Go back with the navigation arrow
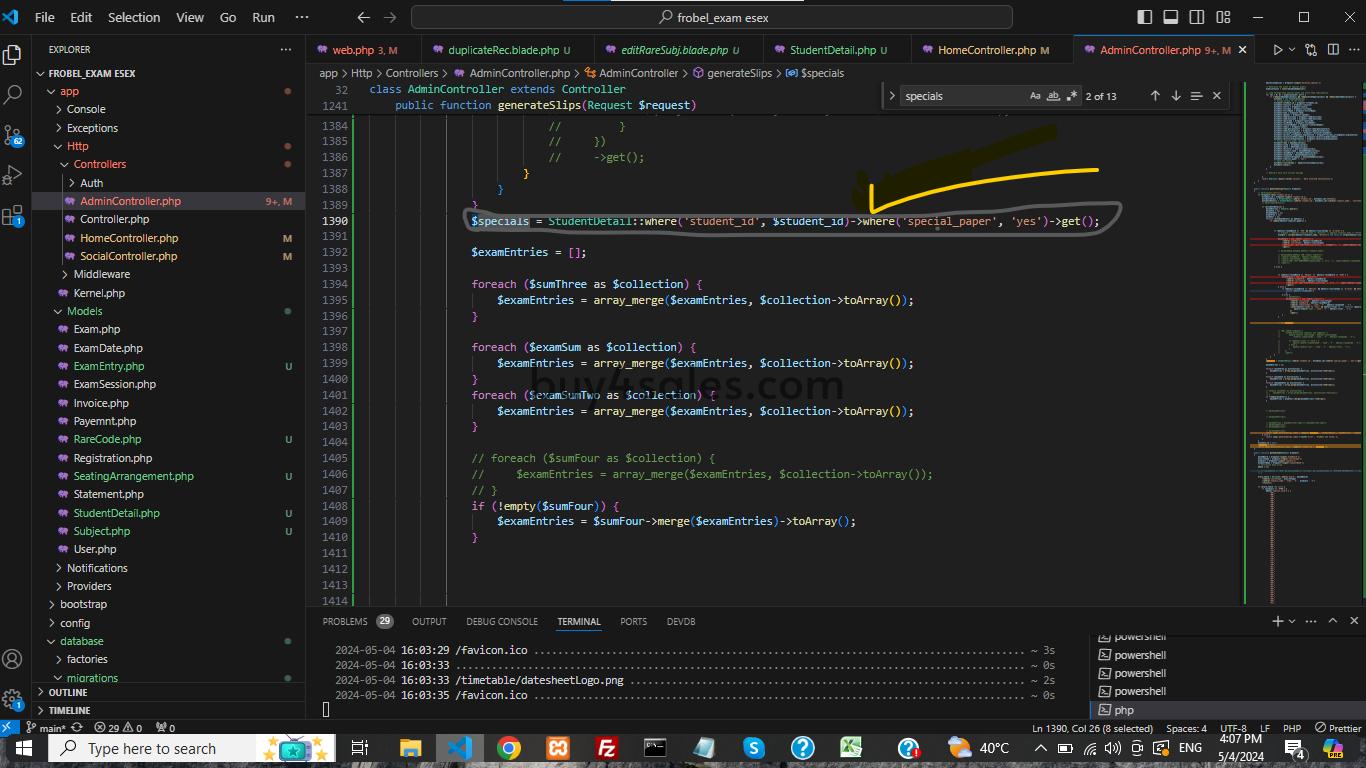The height and width of the screenshot is (768, 1366). click(364, 17)
